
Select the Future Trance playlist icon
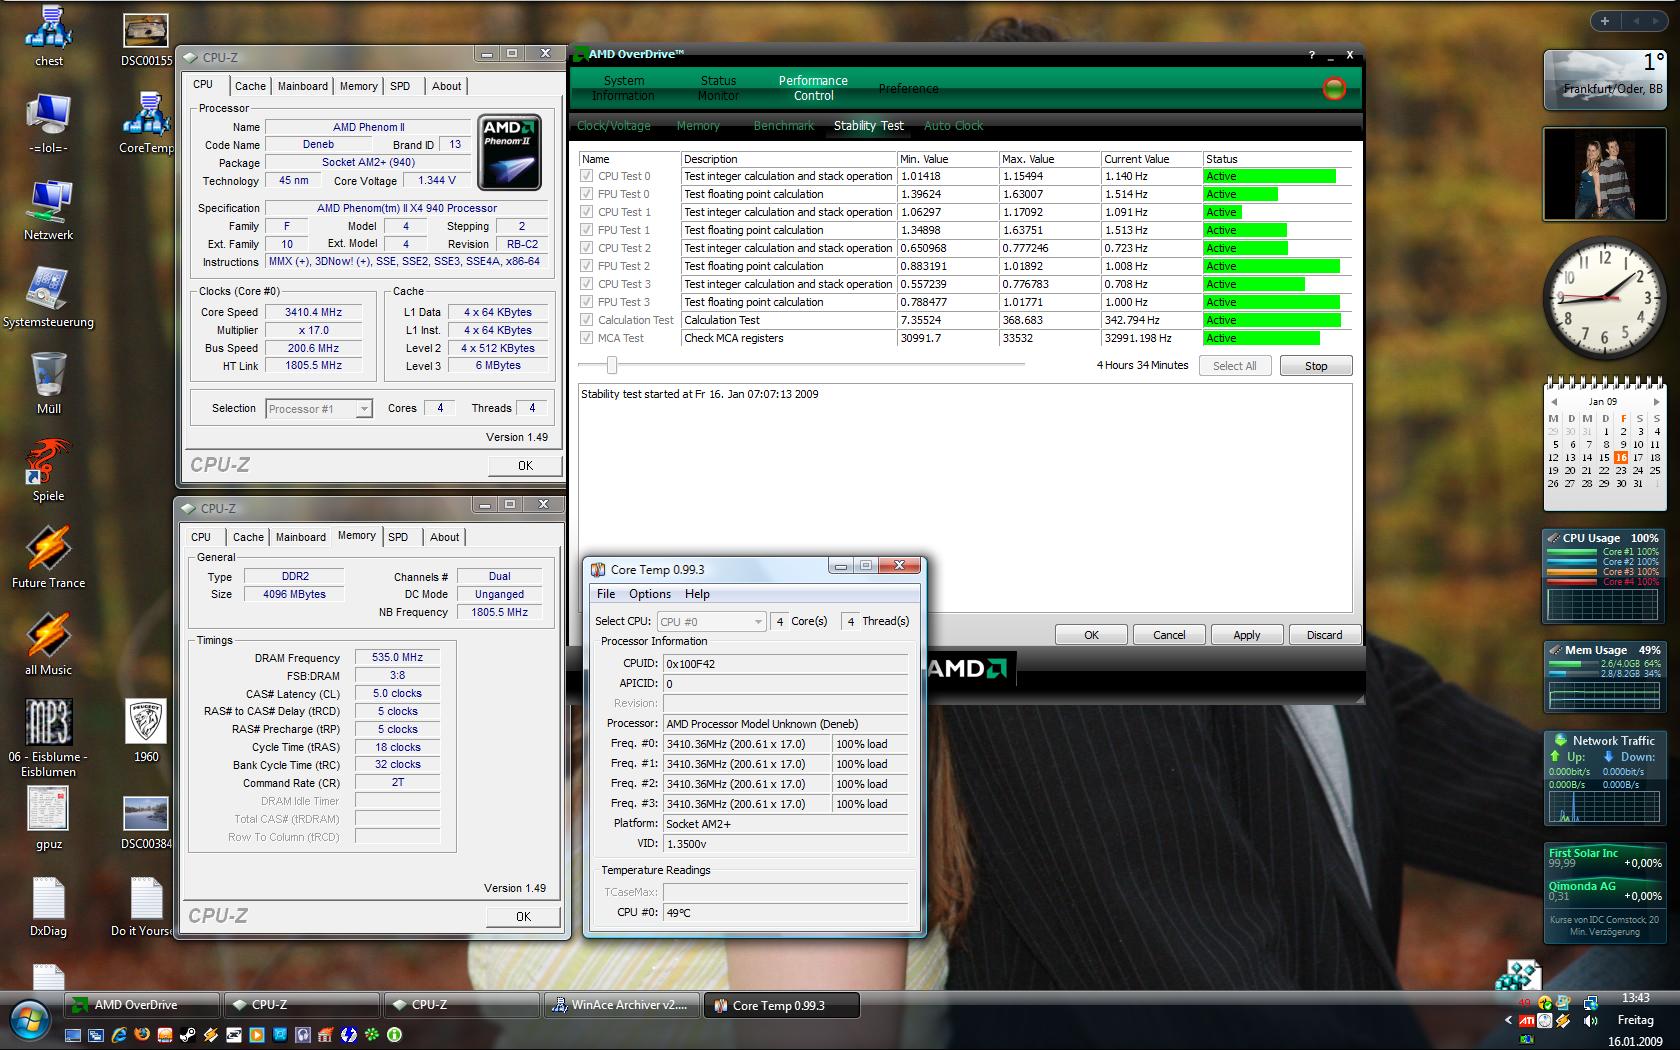(48, 557)
